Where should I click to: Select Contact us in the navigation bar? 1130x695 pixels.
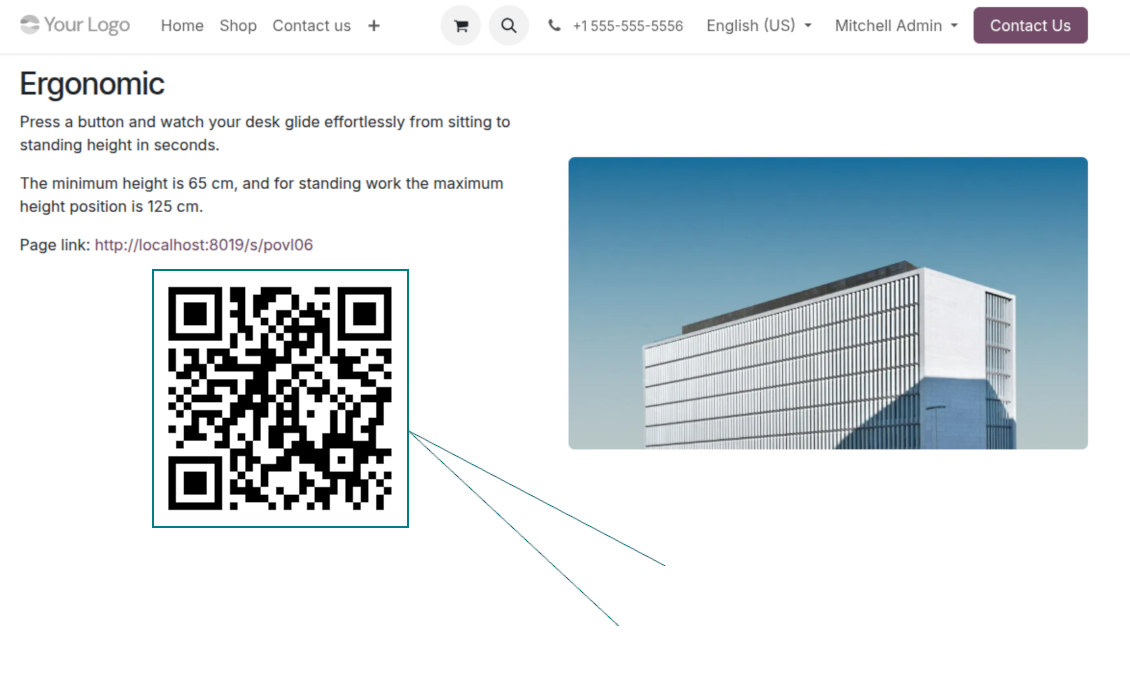pyautogui.click(x=311, y=26)
